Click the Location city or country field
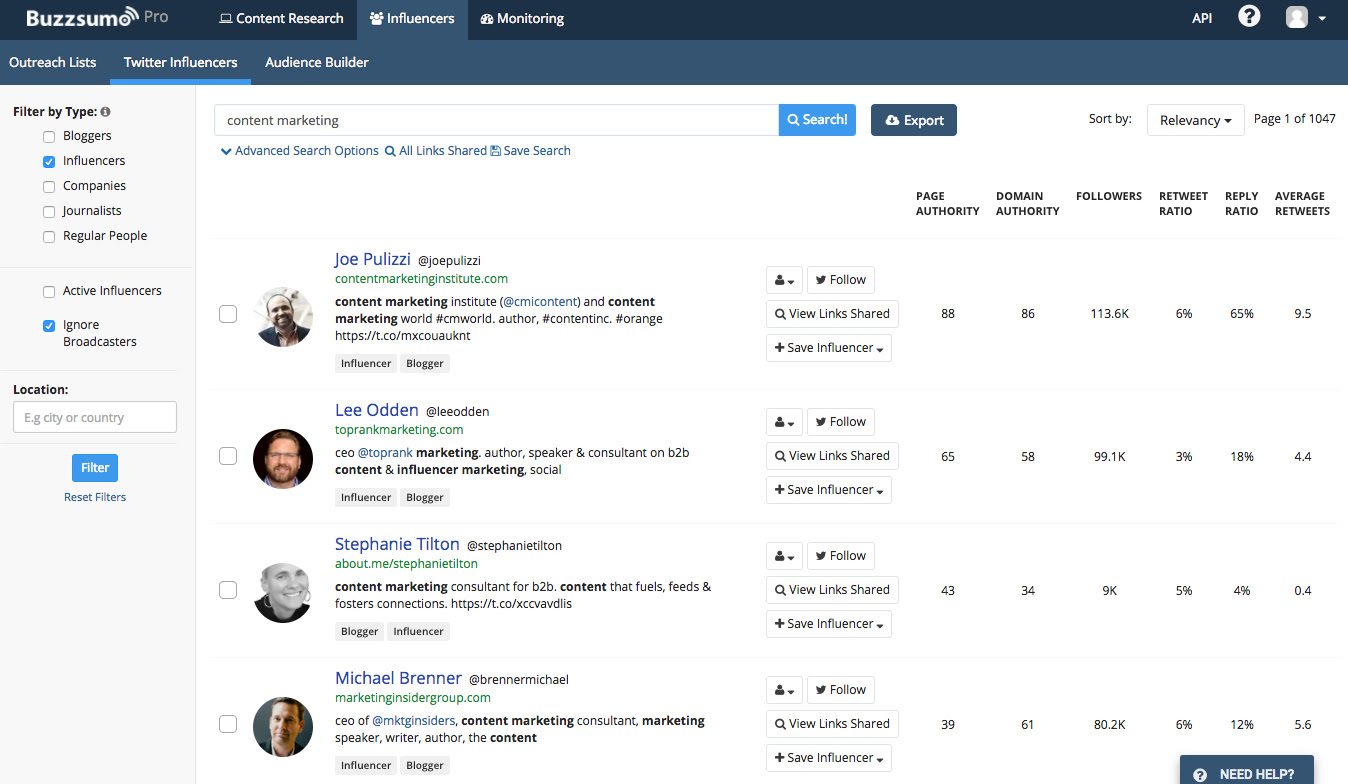The height and width of the screenshot is (784, 1348). click(x=95, y=417)
